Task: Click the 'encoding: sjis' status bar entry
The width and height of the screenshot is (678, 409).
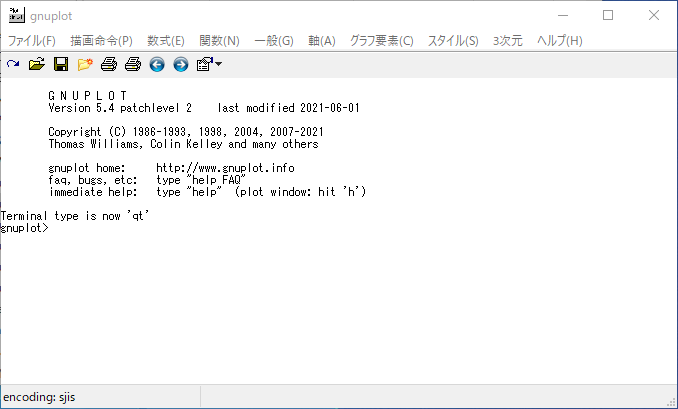Action: coord(39,397)
